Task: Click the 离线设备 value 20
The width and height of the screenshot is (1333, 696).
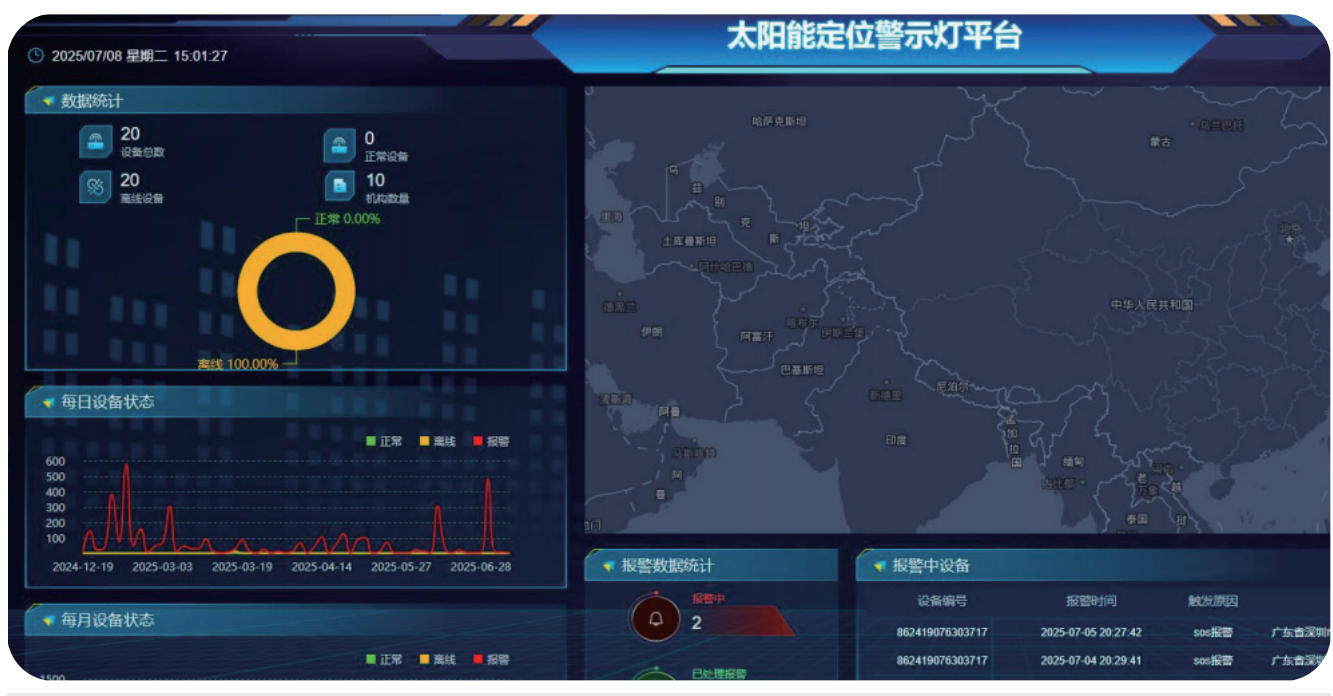Action: pos(130,180)
